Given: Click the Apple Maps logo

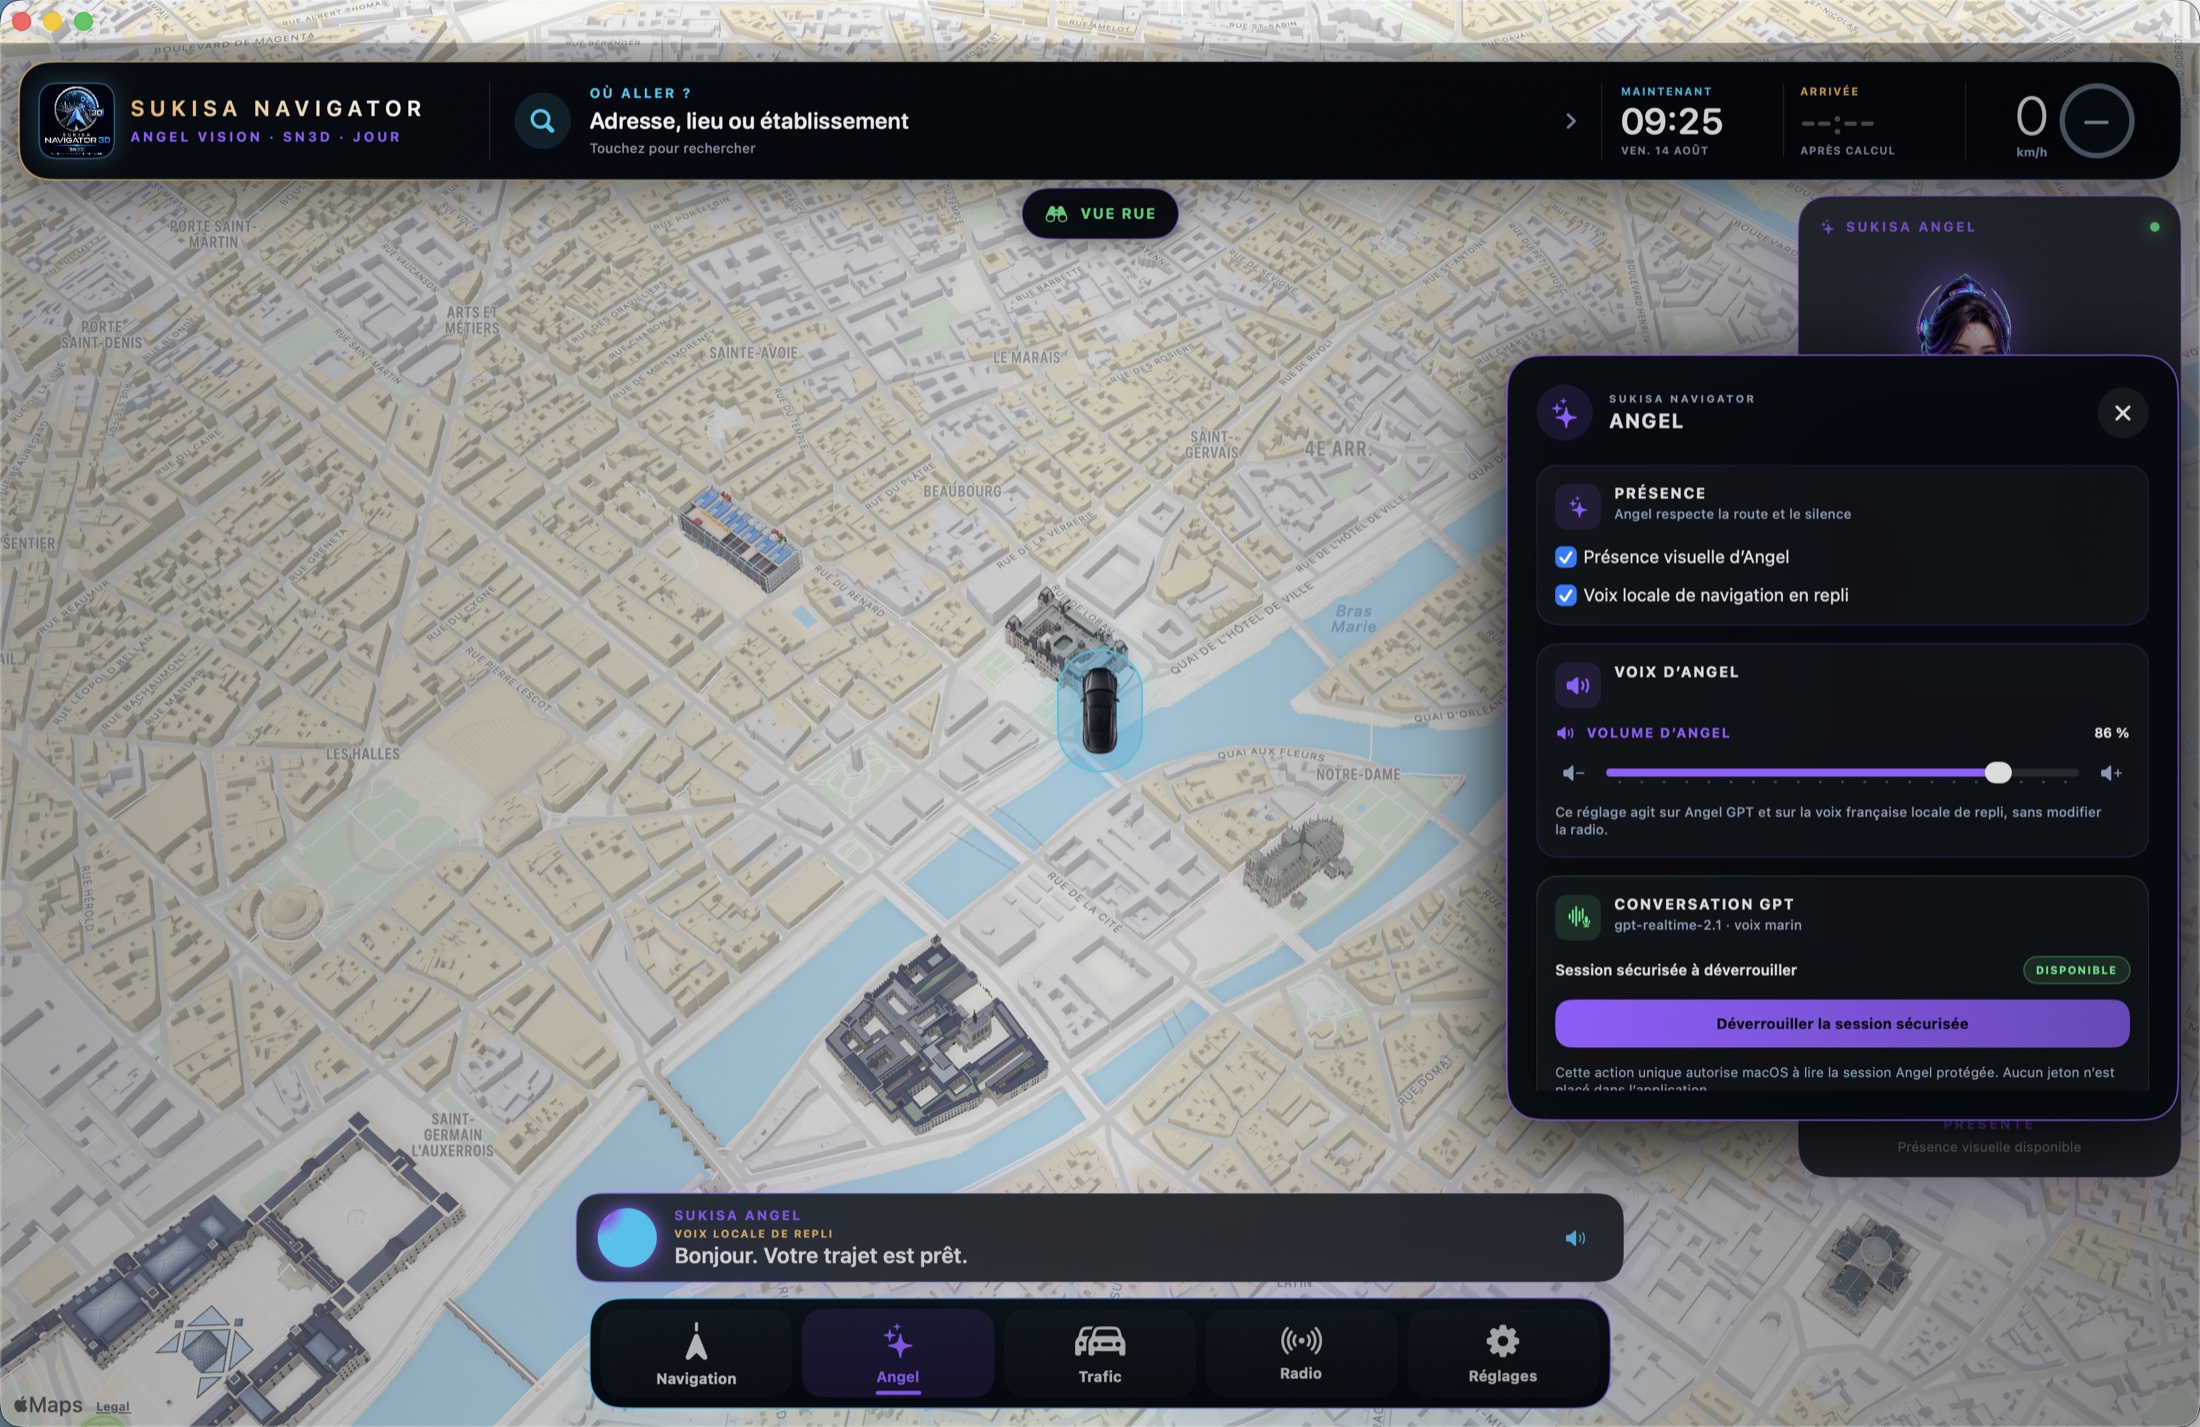Looking at the screenshot, I should (48, 1405).
